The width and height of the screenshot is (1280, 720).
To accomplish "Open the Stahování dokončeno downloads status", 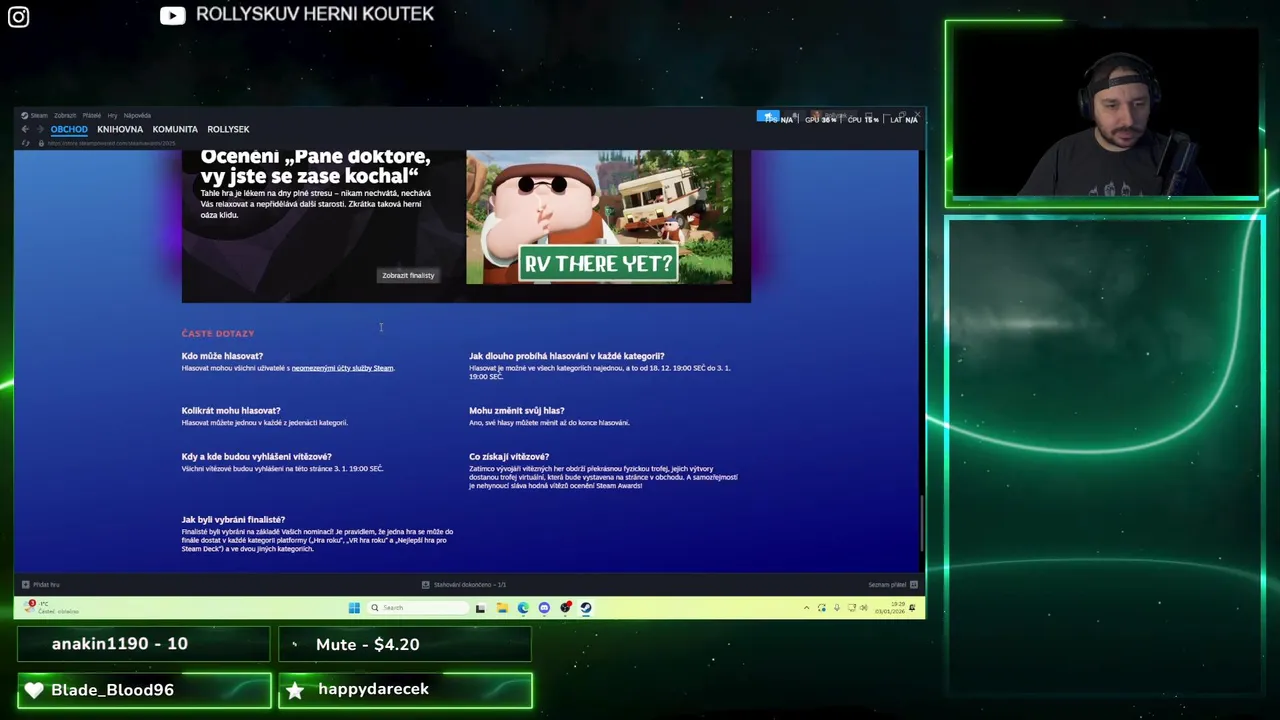I will (x=464, y=585).
